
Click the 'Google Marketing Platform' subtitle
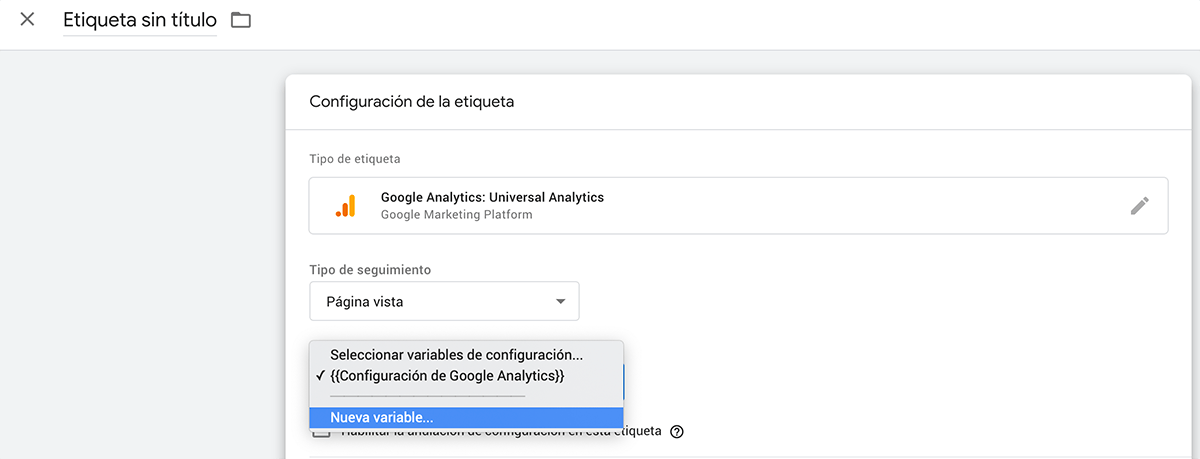457,214
